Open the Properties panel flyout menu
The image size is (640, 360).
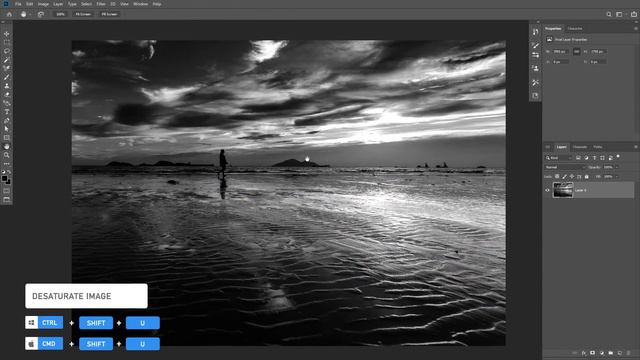[x=636, y=29]
